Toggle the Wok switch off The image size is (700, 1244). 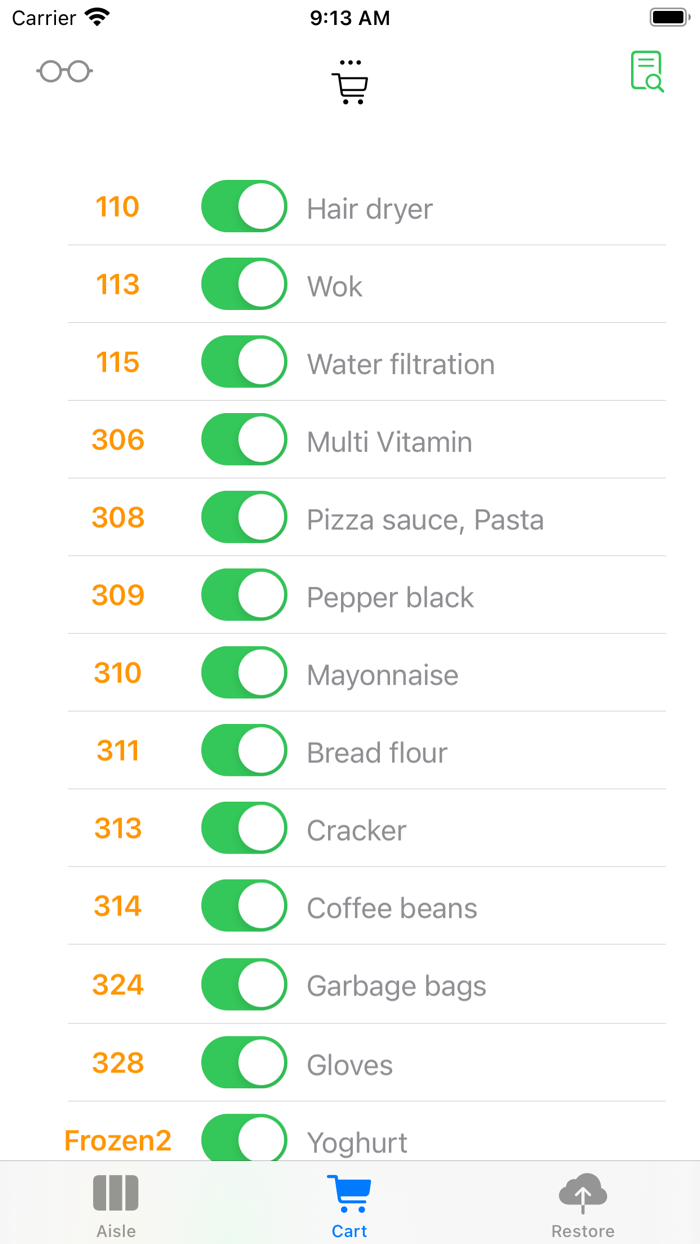tap(244, 285)
